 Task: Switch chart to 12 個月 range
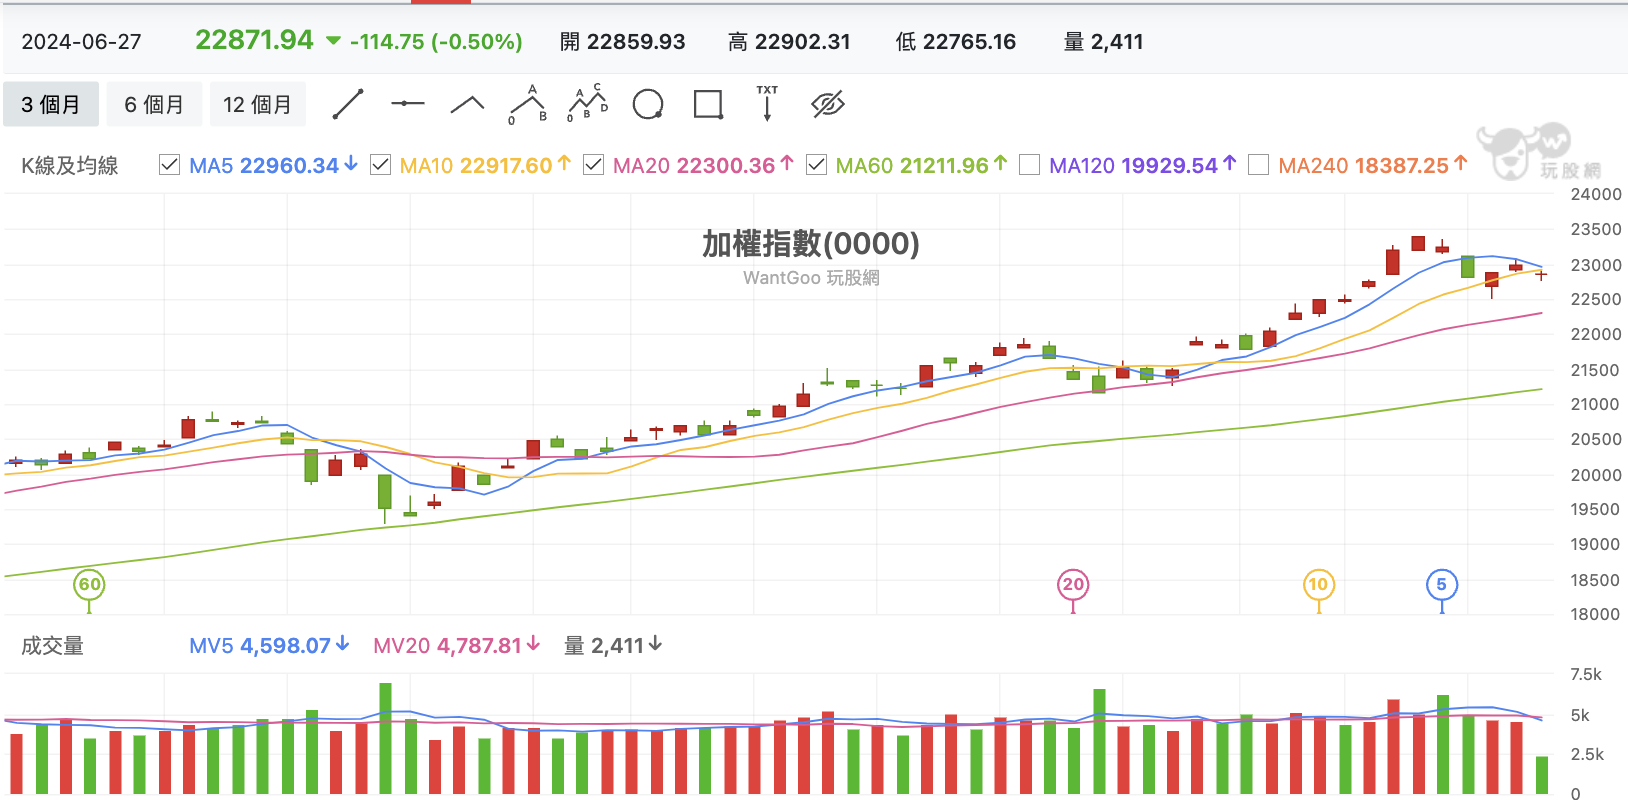click(258, 104)
